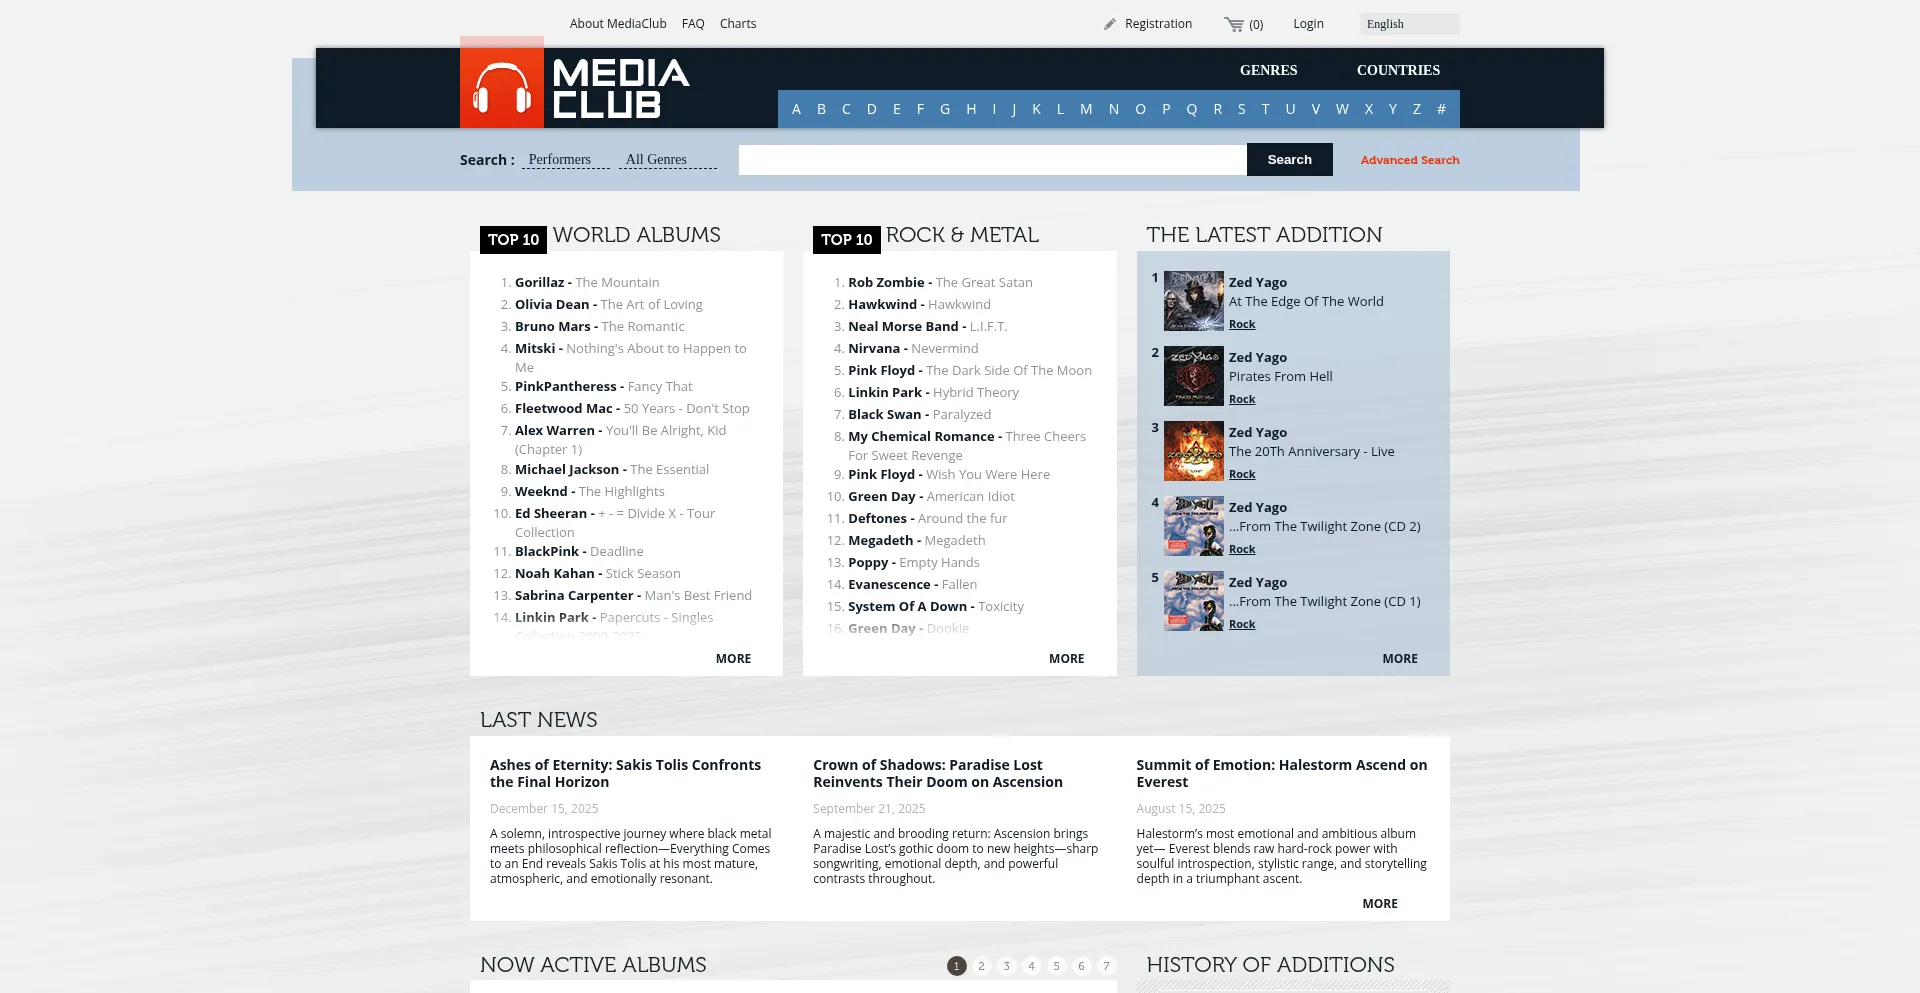Open Gorillaz - The Mountain album
1920x993 pixels.
tap(587, 283)
